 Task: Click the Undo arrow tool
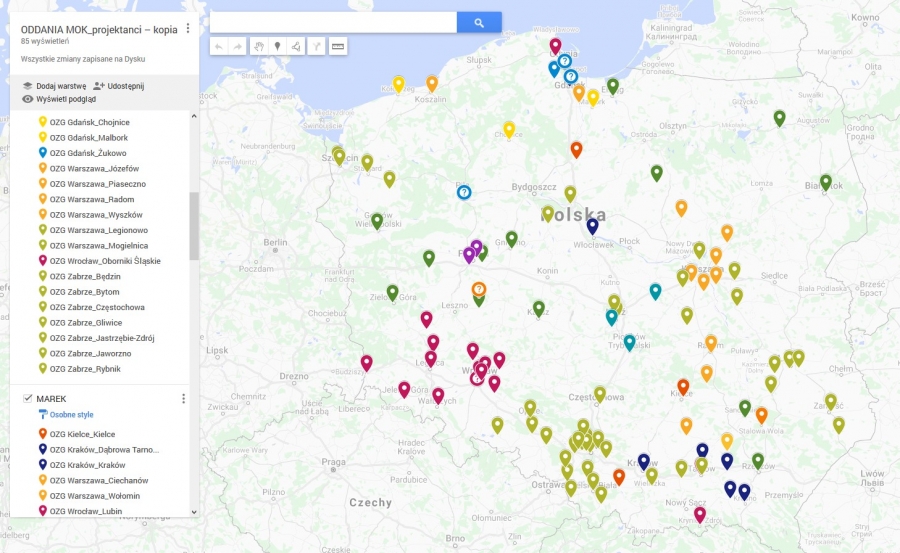coord(219,47)
